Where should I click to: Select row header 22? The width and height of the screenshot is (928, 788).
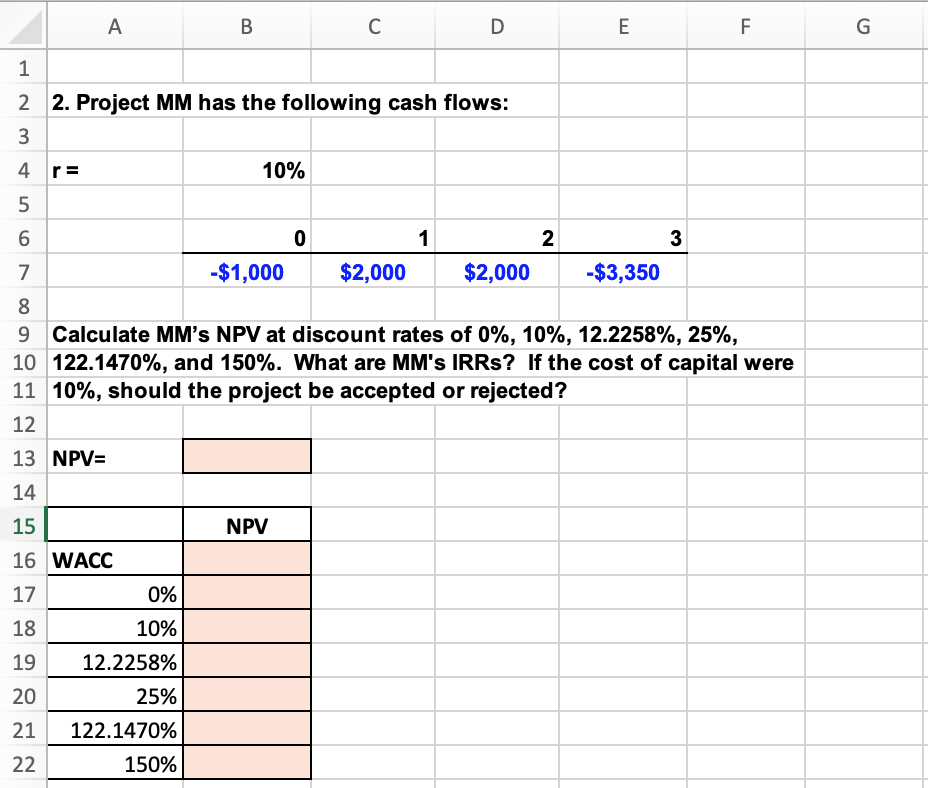24,763
